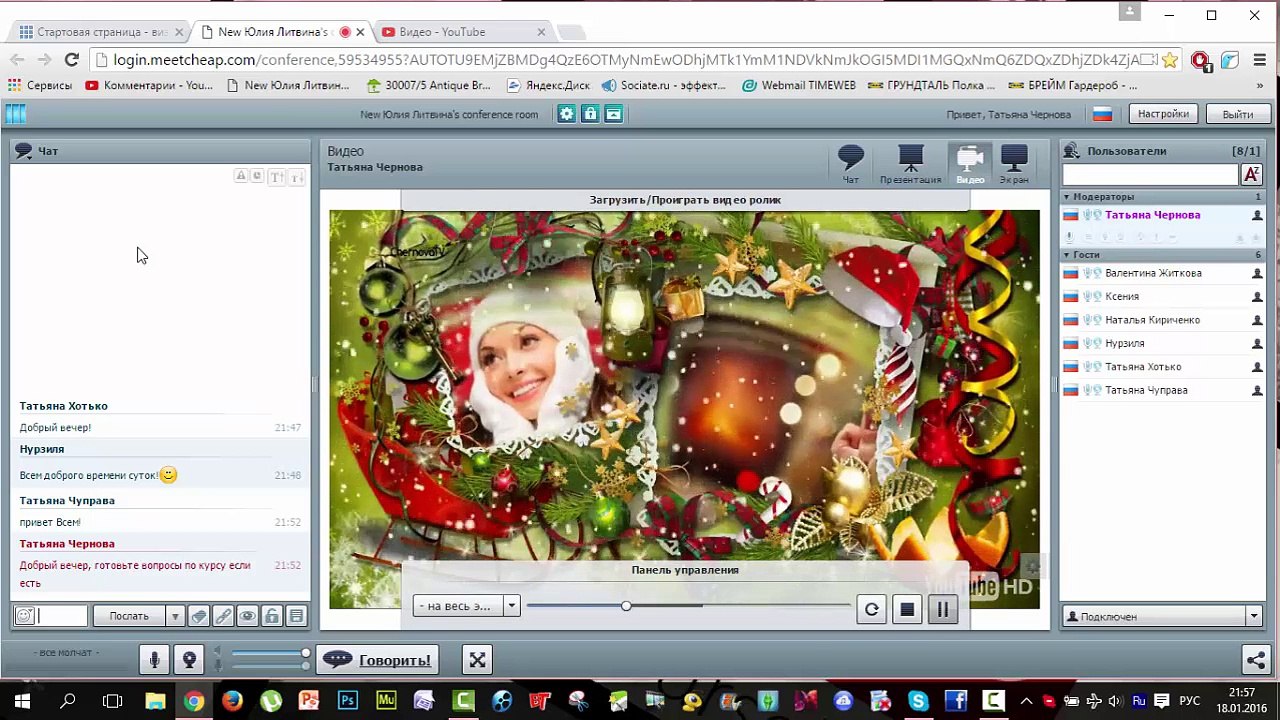Image resolution: width=1280 pixels, height=720 pixels.
Task: Open Skype from the taskbar
Action: click(918, 701)
